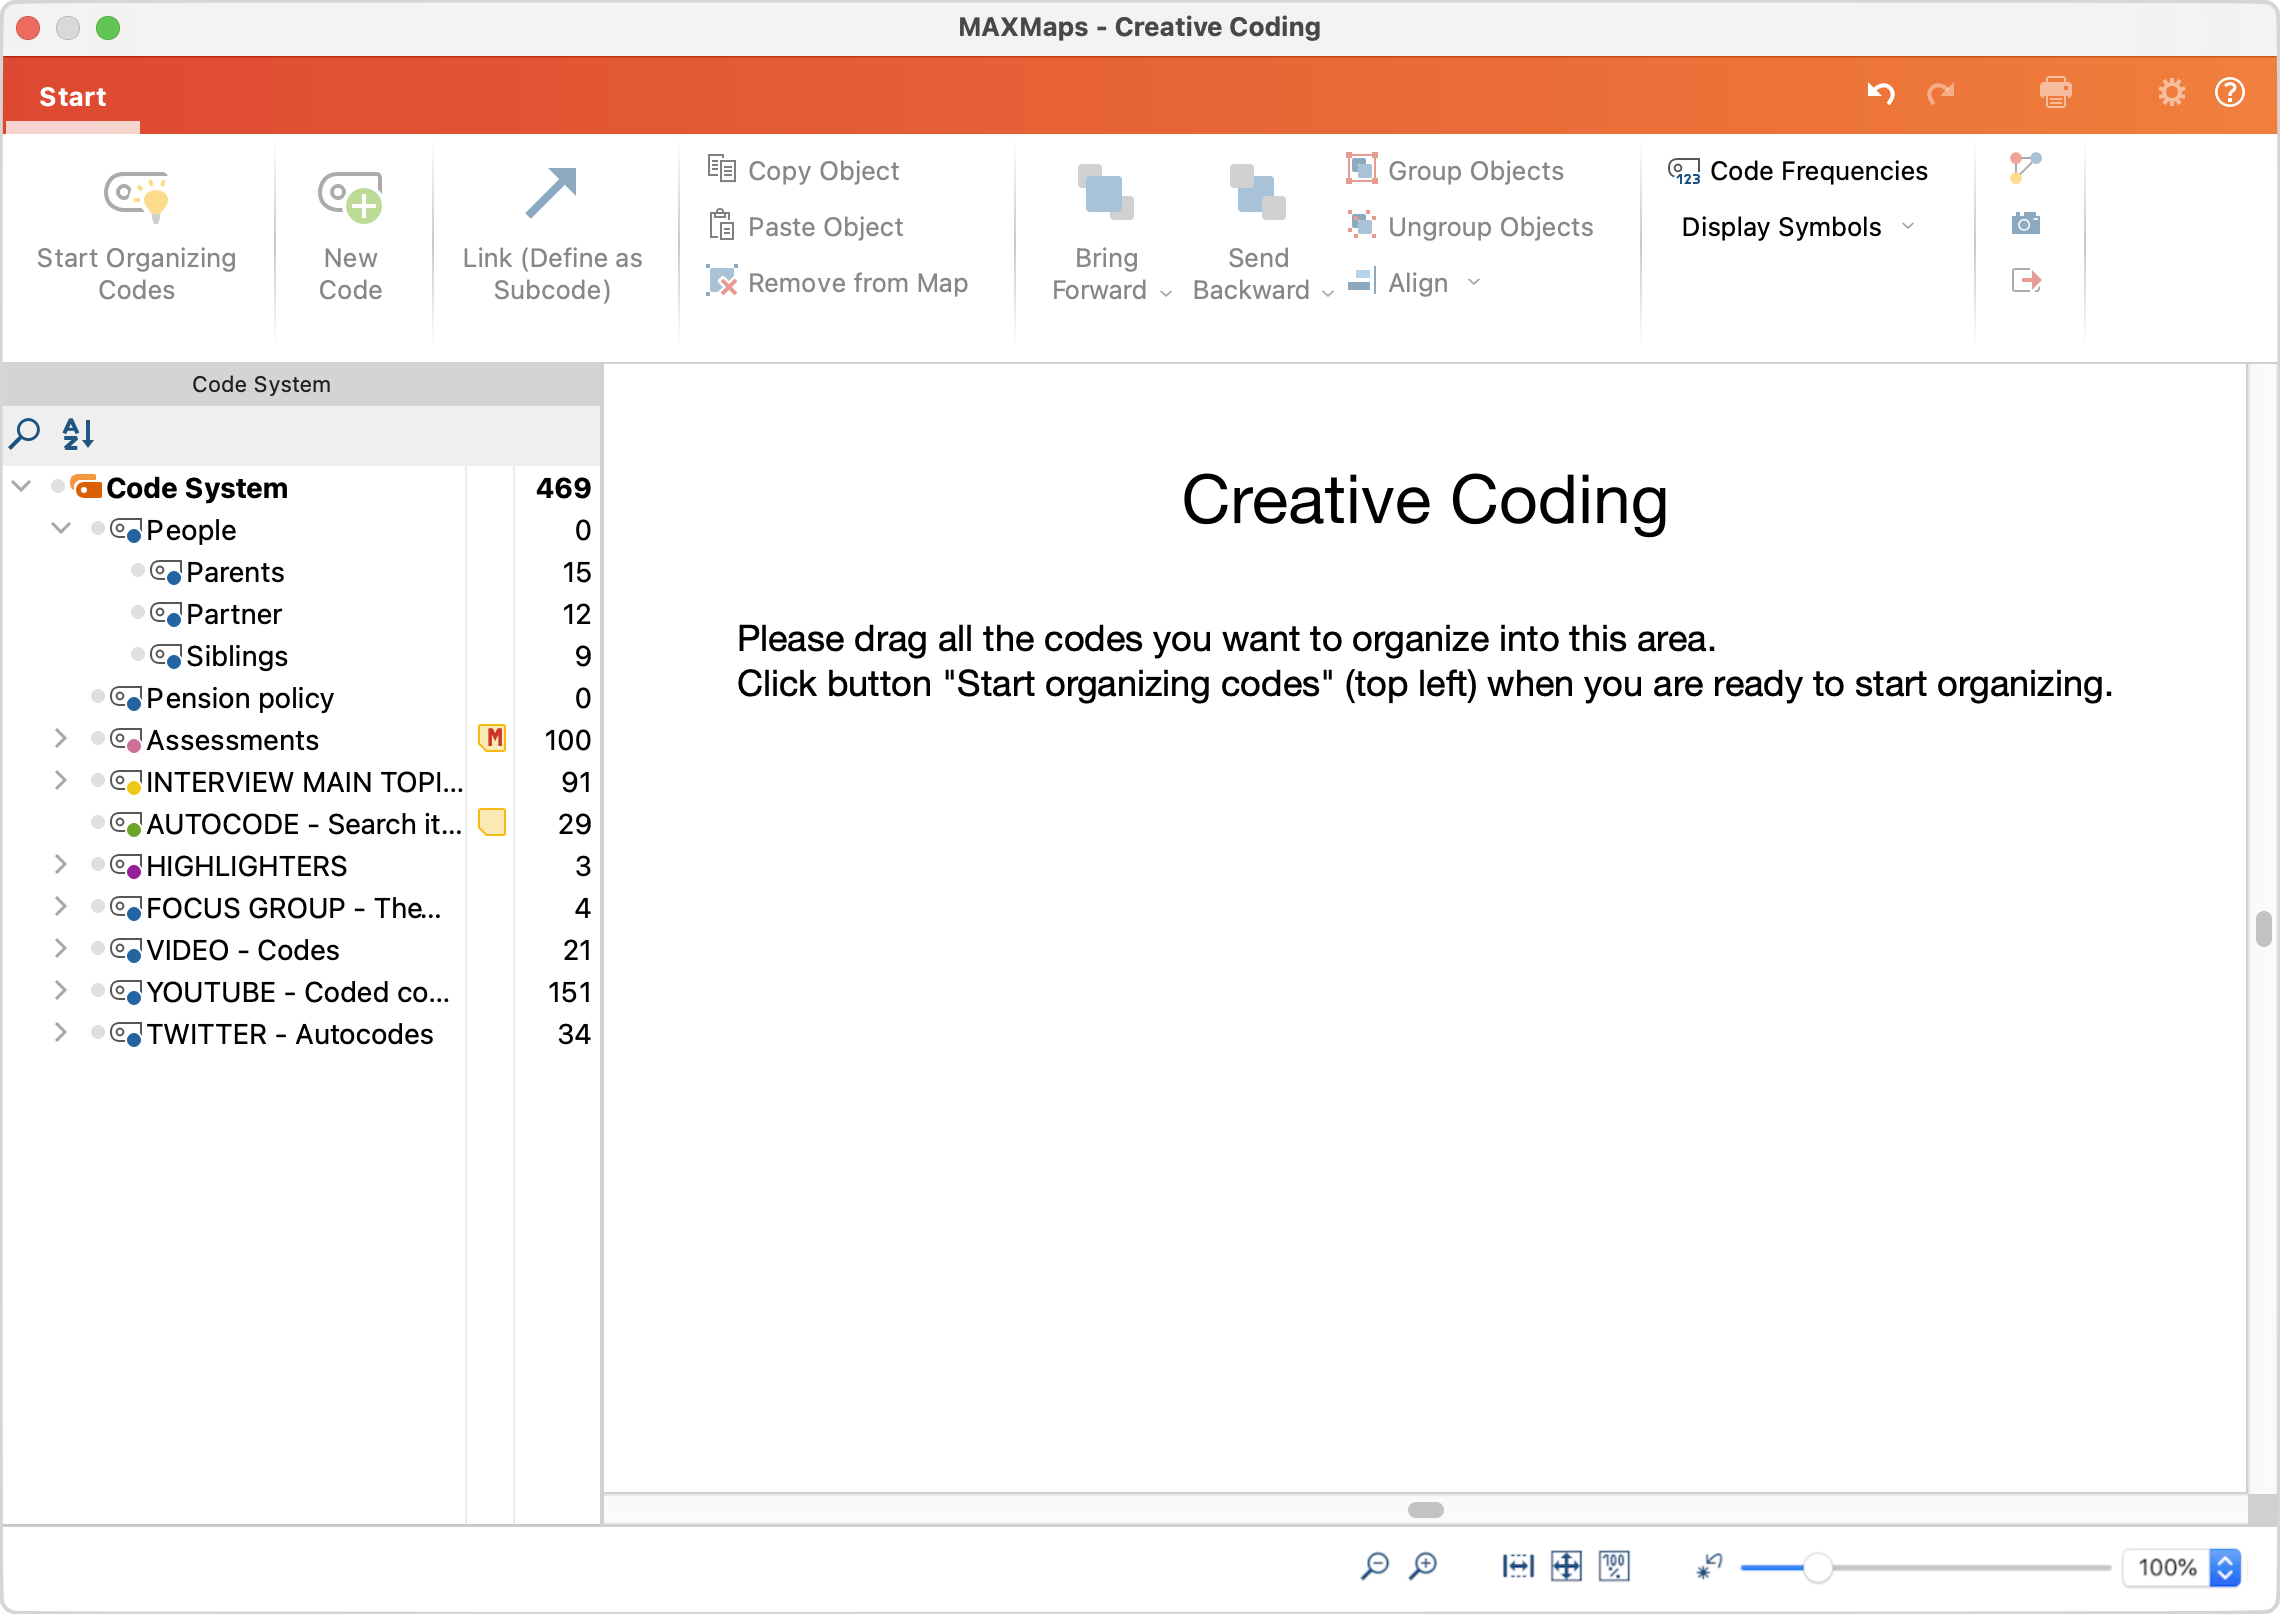Click the camera snapshot icon
Screen dimensions: 2280x1614
coord(2026,223)
